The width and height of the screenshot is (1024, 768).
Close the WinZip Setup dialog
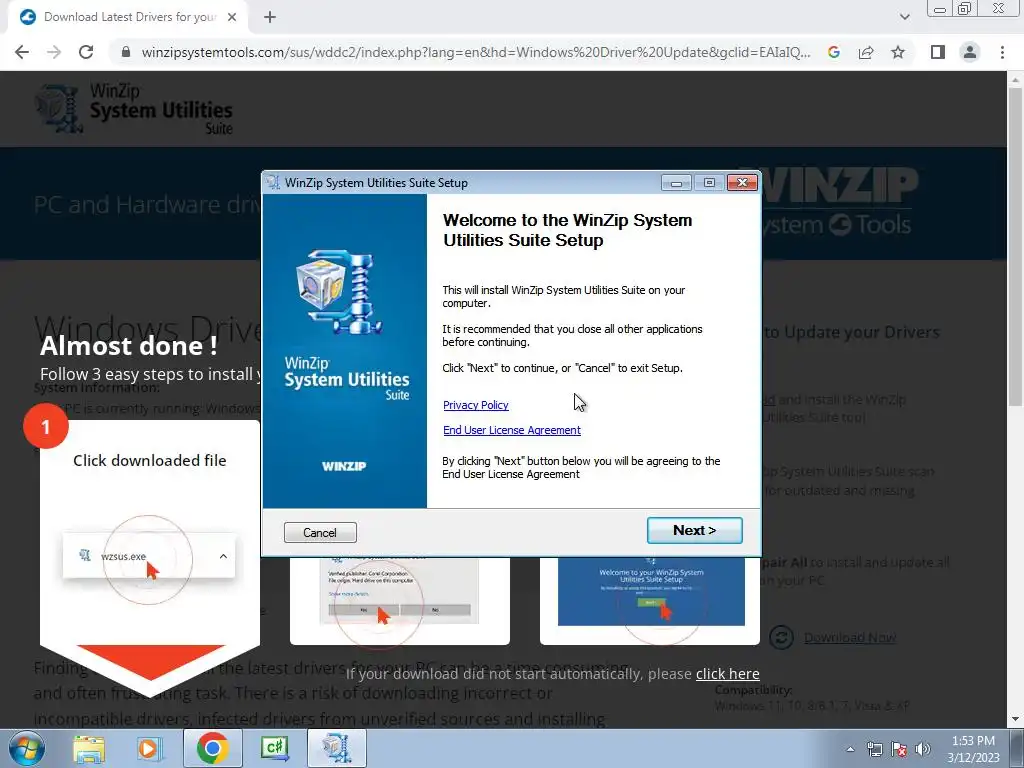coord(743,183)
